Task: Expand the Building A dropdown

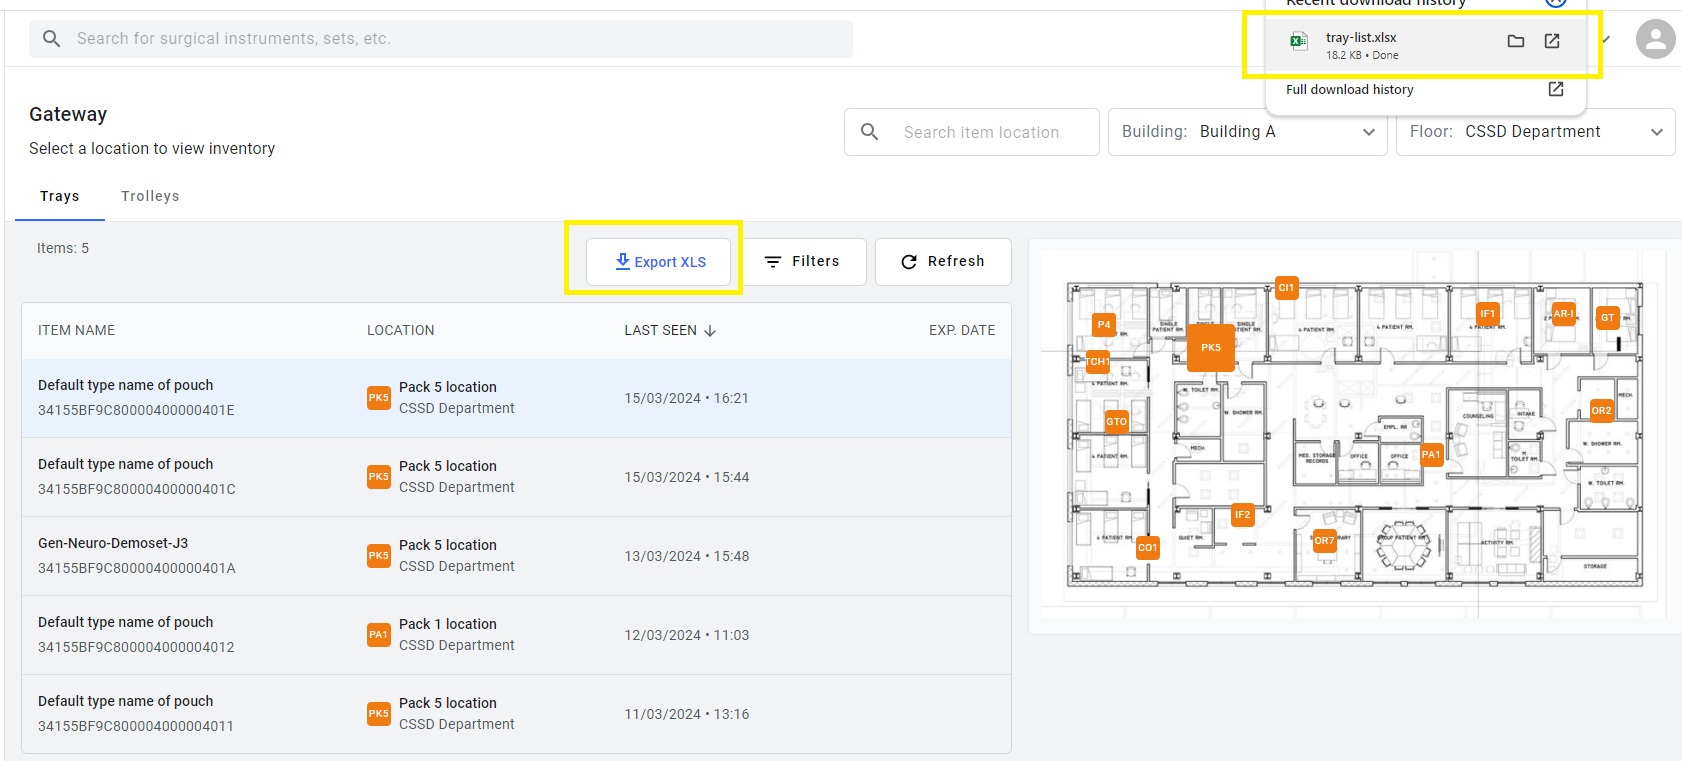Action: point(1247,132)
